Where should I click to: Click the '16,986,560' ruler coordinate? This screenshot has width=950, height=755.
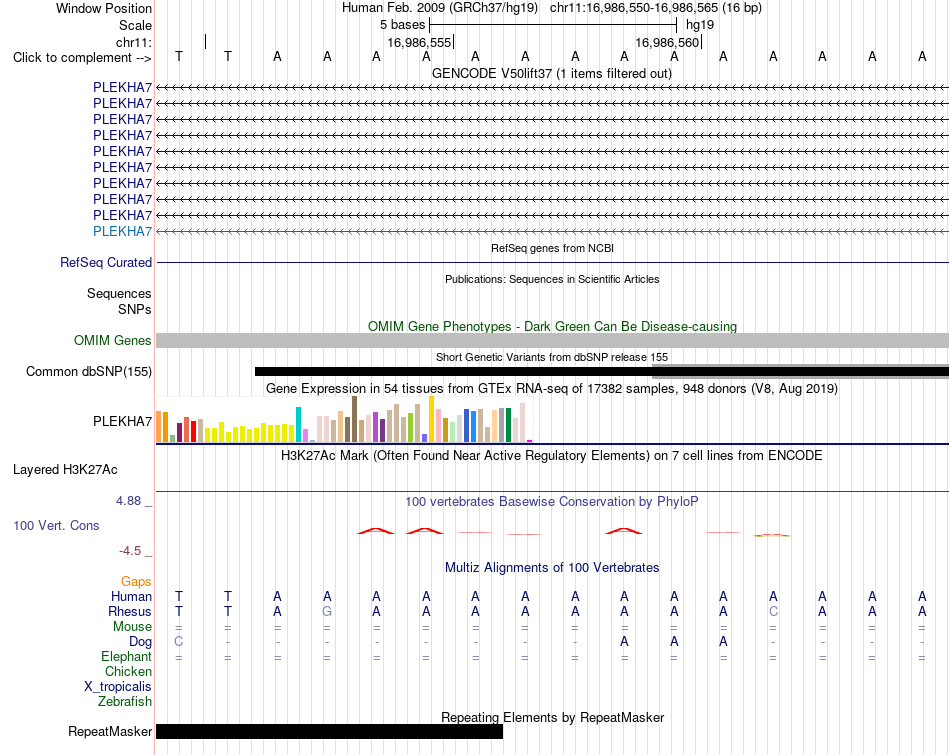coord(668,42)
